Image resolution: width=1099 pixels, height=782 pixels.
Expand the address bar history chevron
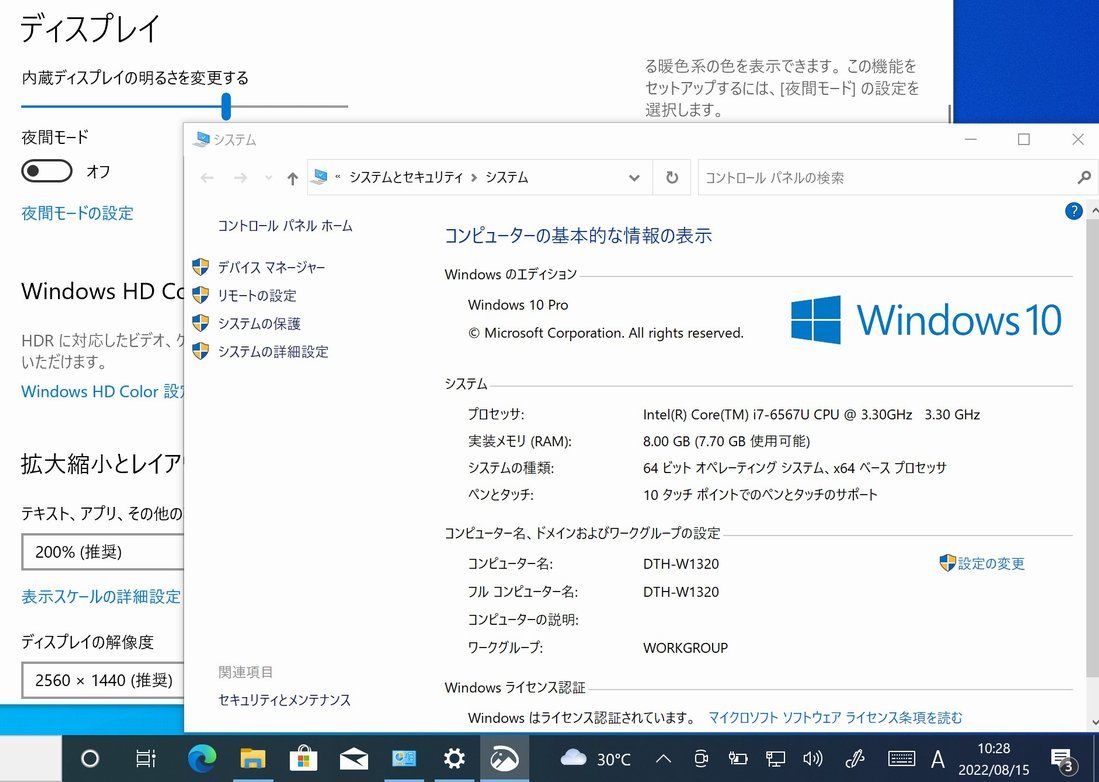point(634,178)
